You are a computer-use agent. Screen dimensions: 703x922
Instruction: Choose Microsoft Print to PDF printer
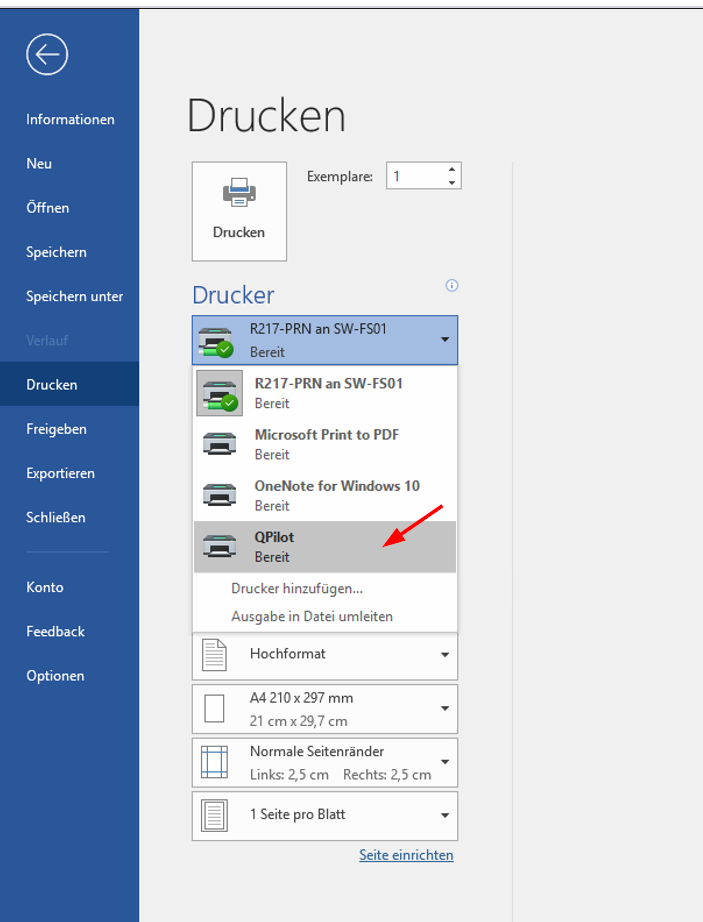tap(324, 444)
